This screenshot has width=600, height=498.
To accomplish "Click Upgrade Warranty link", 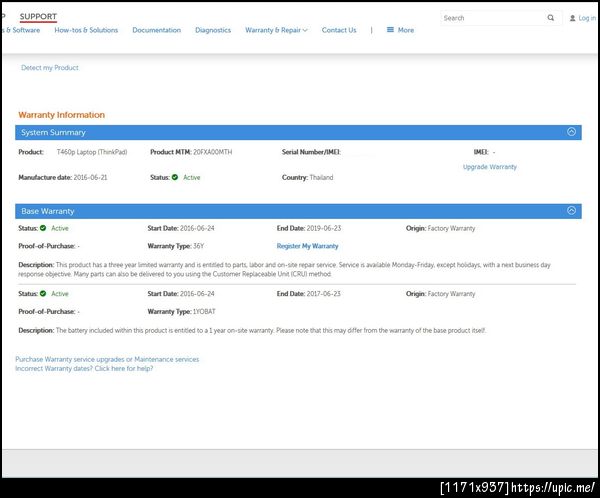I will [490, 167].
